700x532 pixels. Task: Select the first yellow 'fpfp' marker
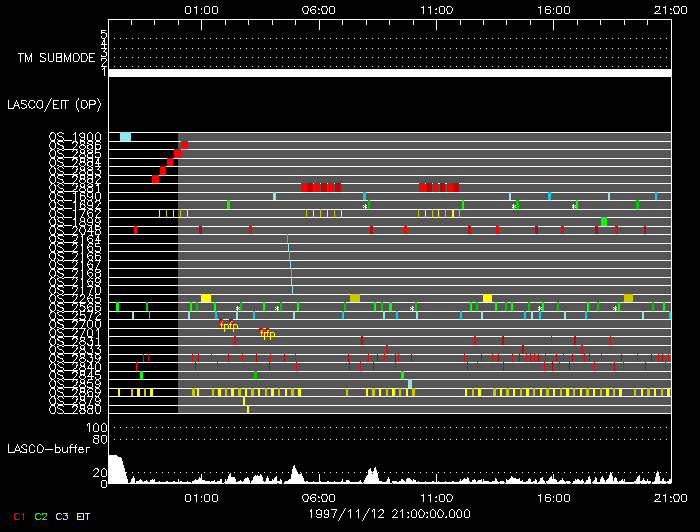(229, 326)
